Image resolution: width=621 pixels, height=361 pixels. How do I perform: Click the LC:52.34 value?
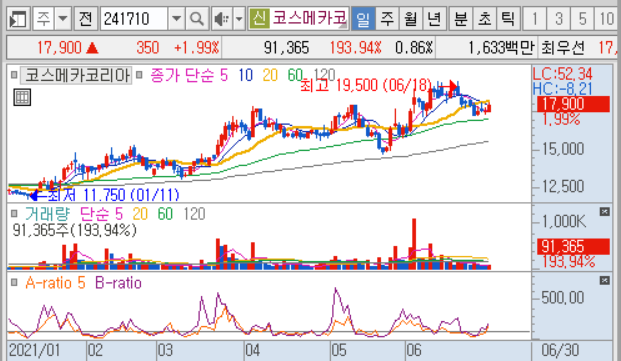coord(562,74)
